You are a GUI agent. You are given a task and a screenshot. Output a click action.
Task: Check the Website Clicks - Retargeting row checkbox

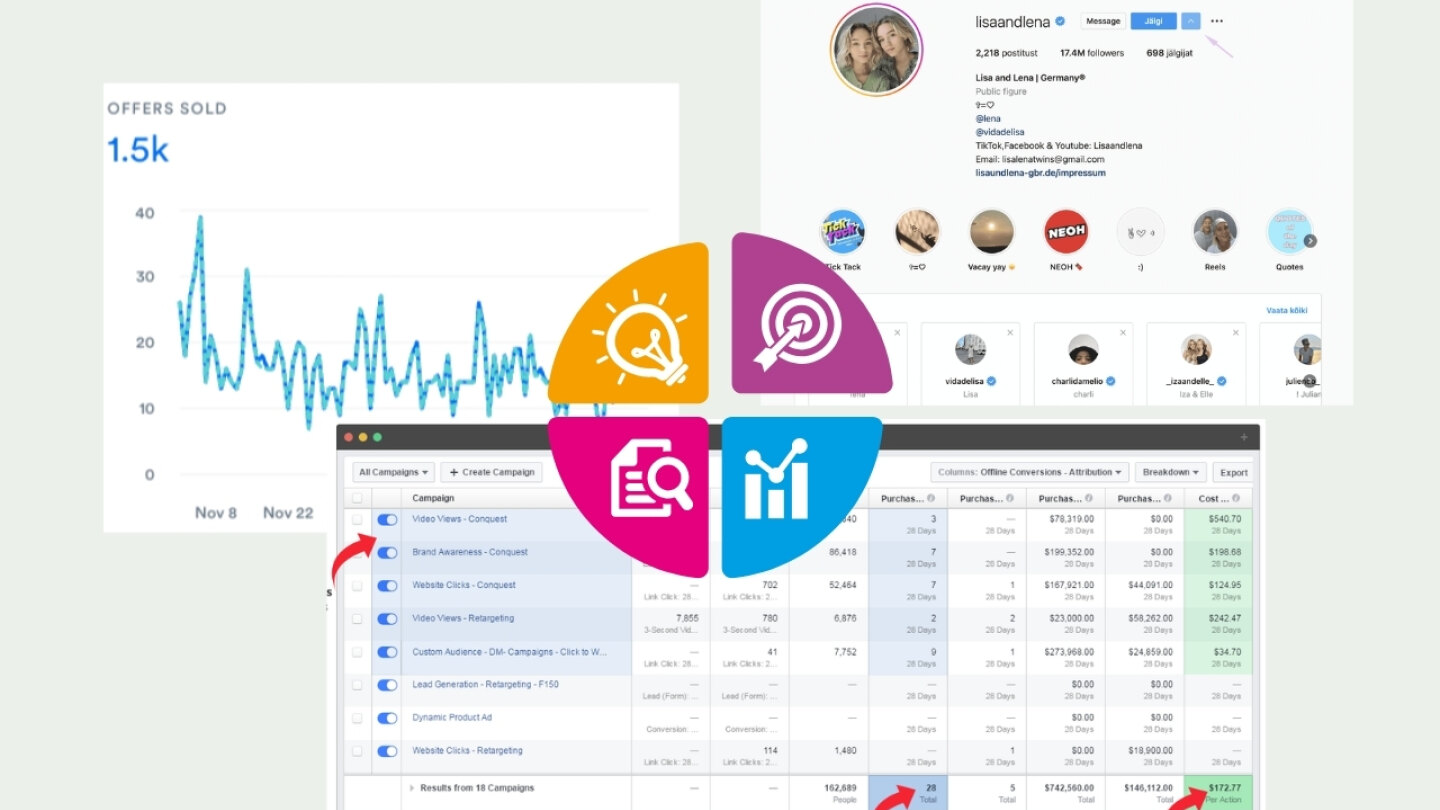pyautogui.click(x=357, y=751)
